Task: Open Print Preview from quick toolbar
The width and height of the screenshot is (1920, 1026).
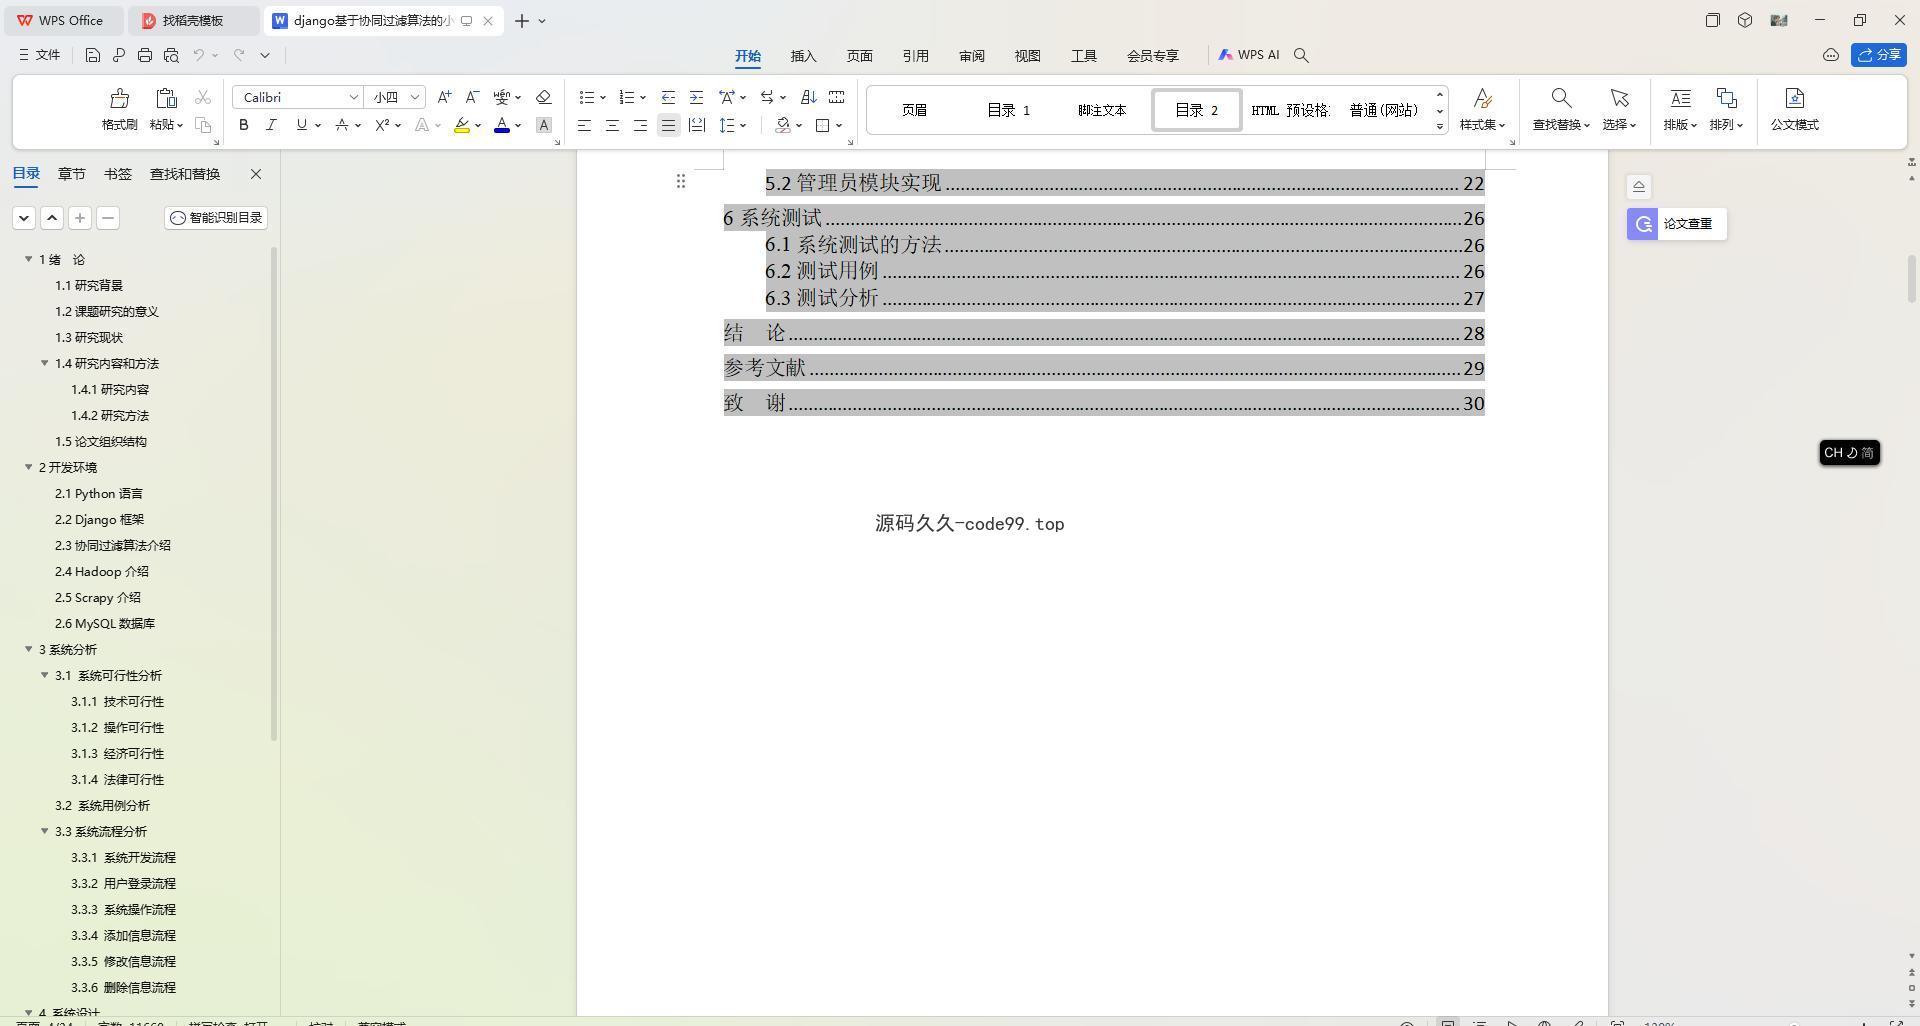Action: [x=171, y=55]
